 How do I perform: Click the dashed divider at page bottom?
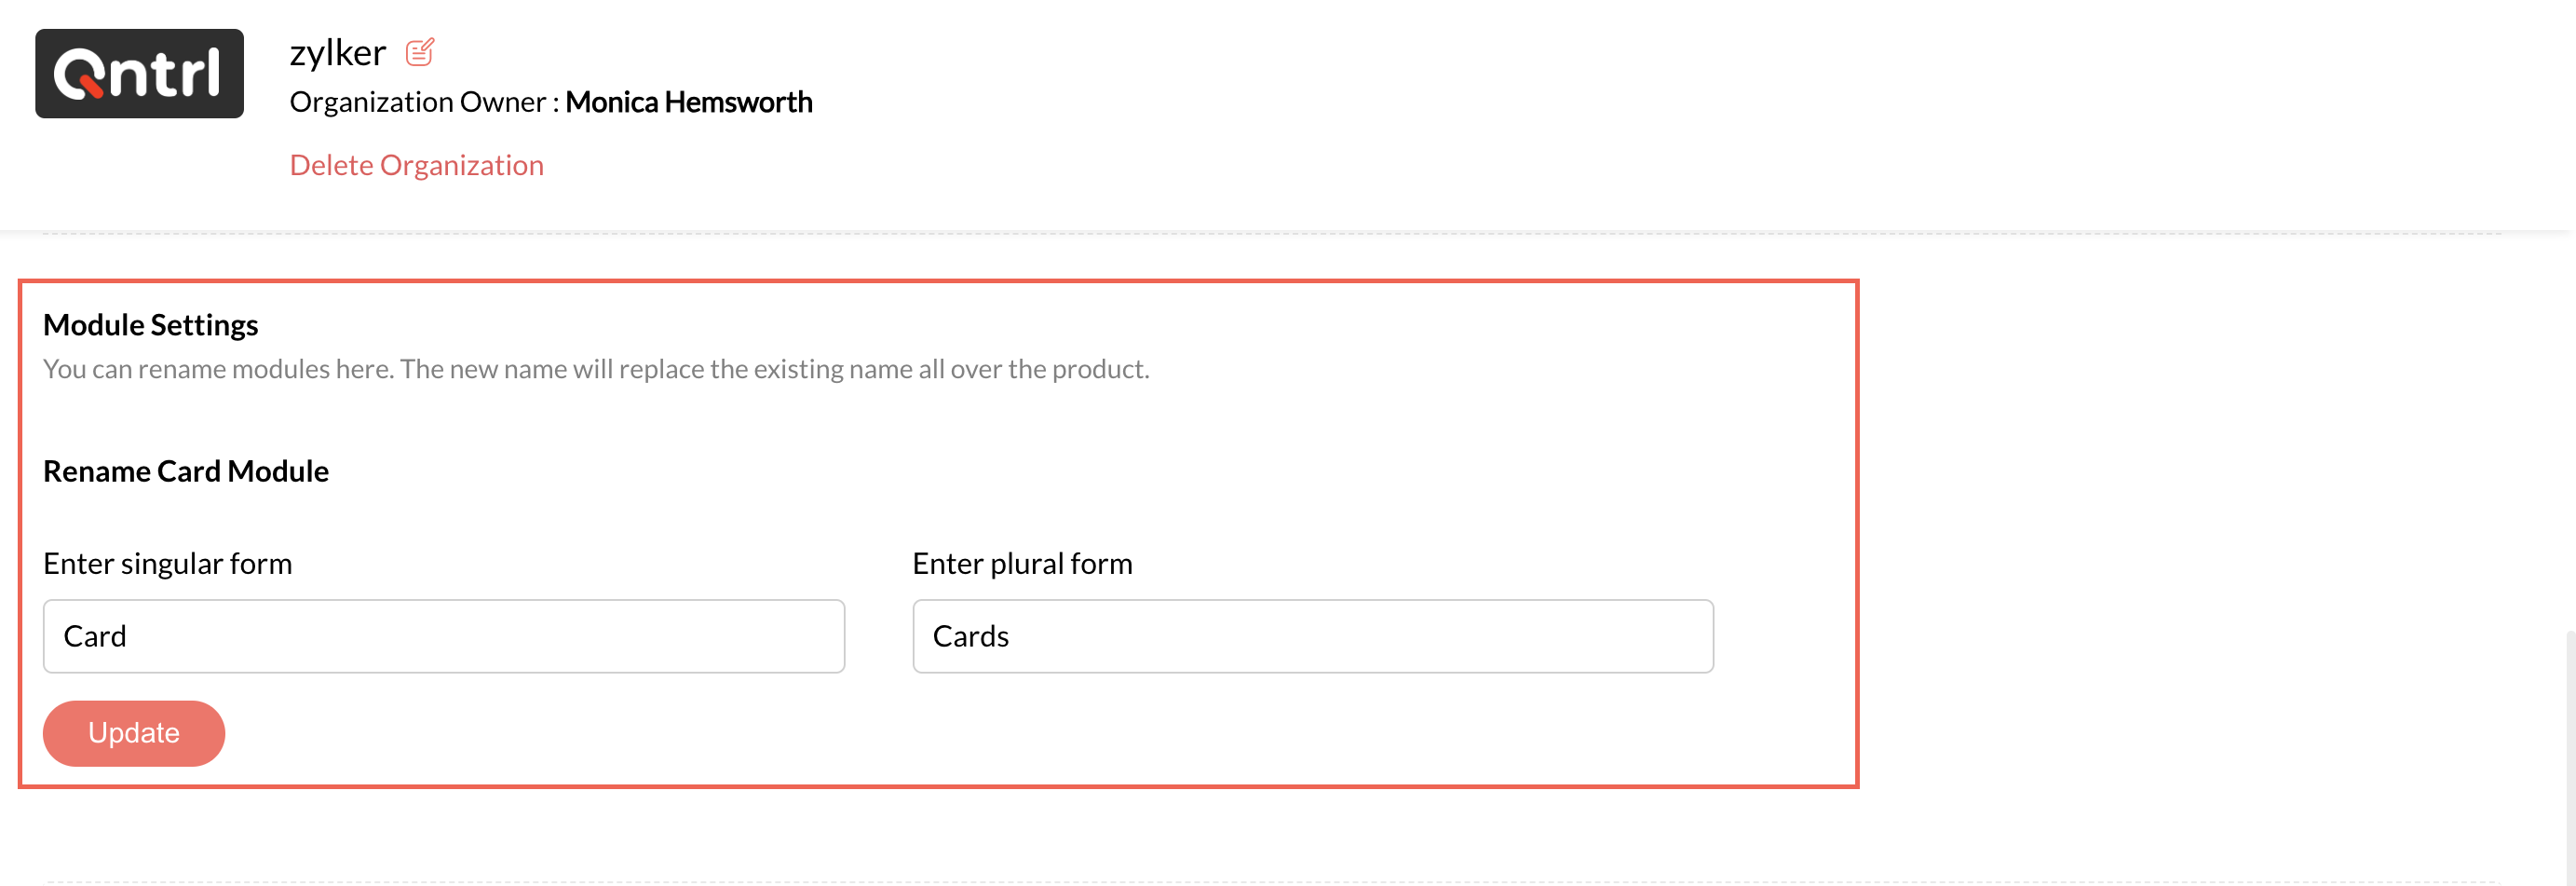1270,882
